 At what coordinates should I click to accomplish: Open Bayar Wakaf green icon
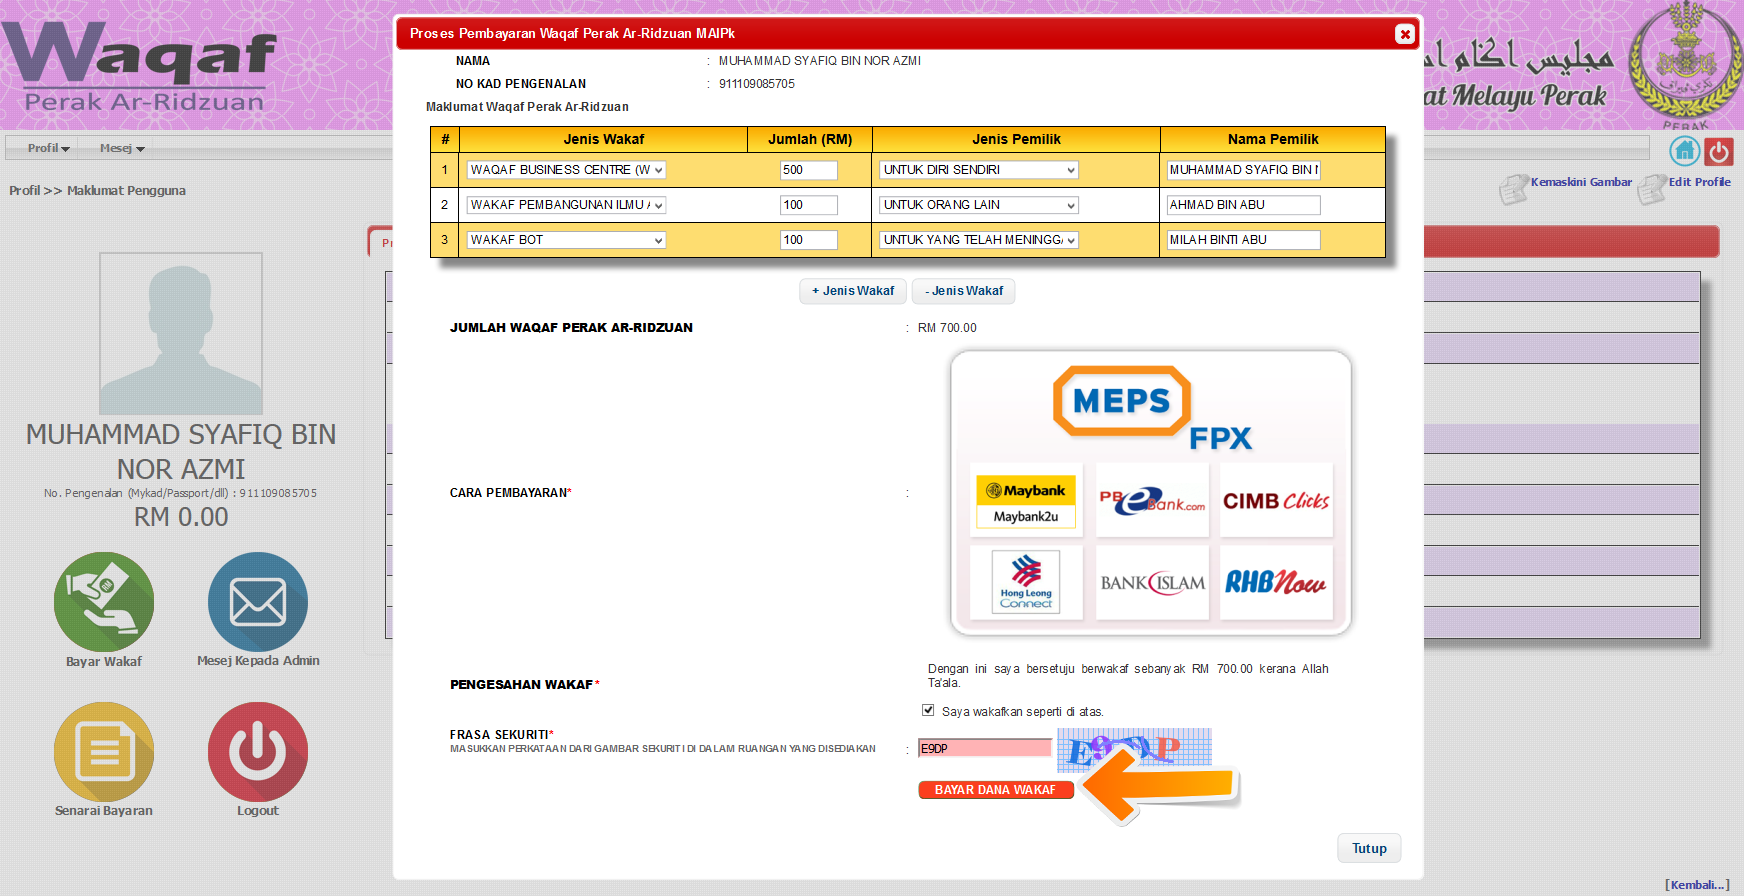pyautogui.click(x=104, y=602)
